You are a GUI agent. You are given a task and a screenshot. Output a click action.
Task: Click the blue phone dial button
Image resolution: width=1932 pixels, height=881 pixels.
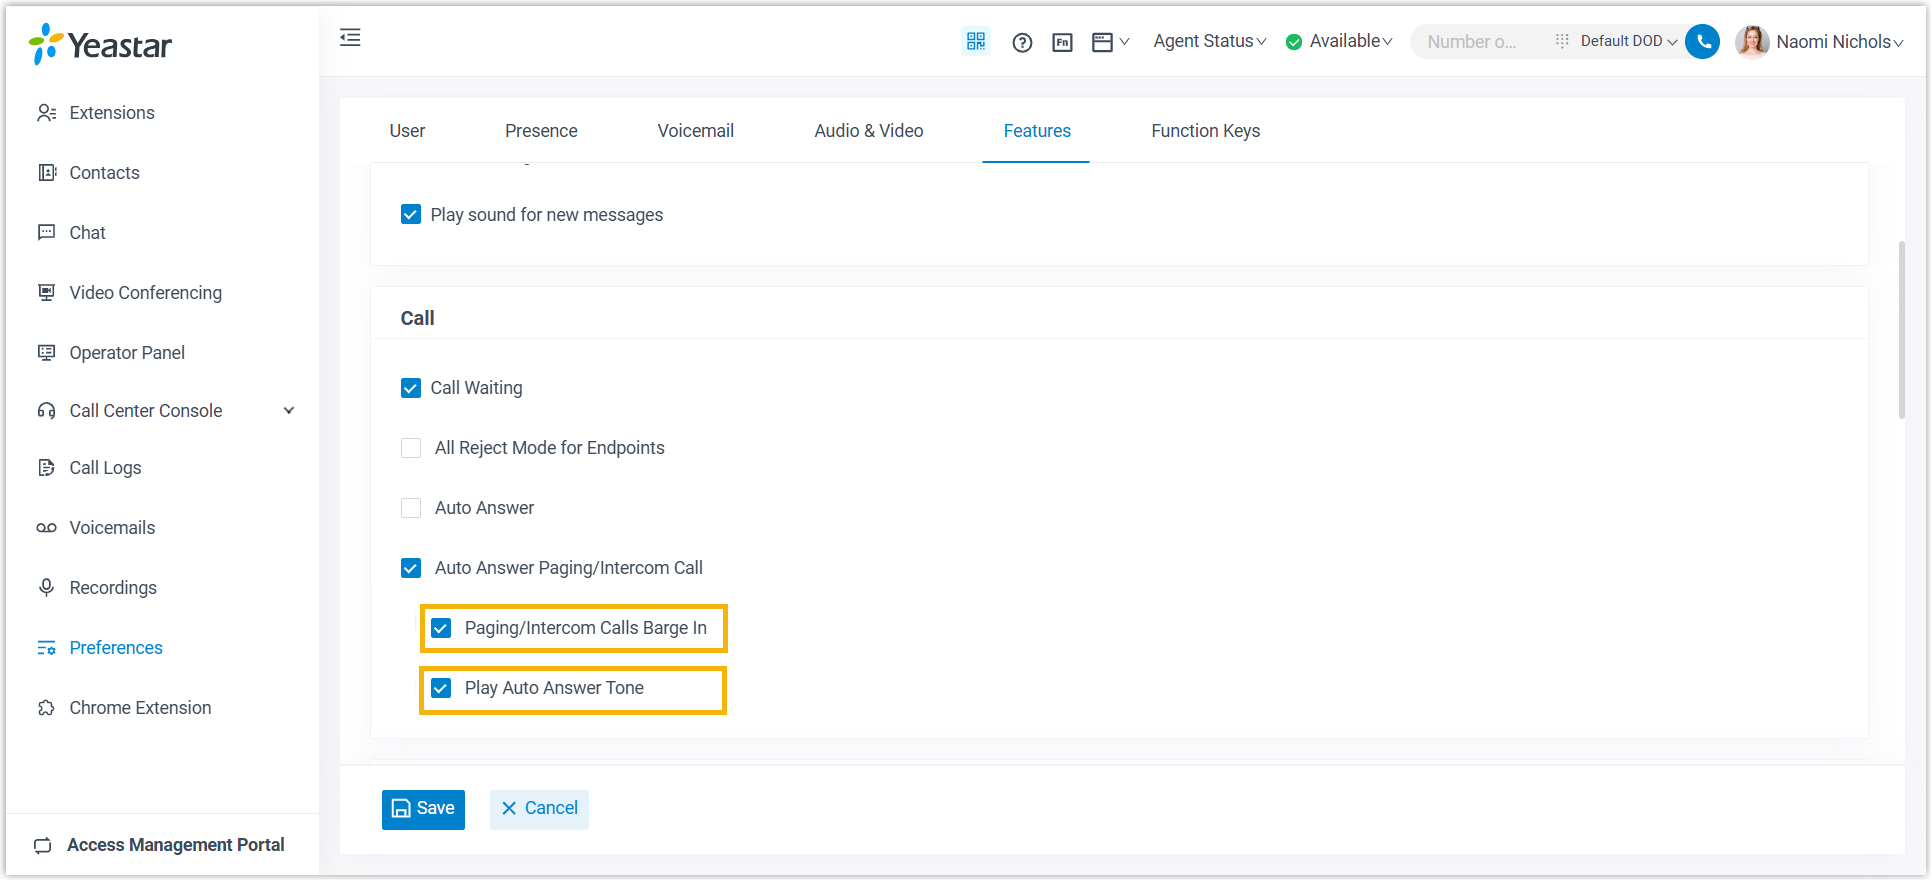[x=1702, y=41]
